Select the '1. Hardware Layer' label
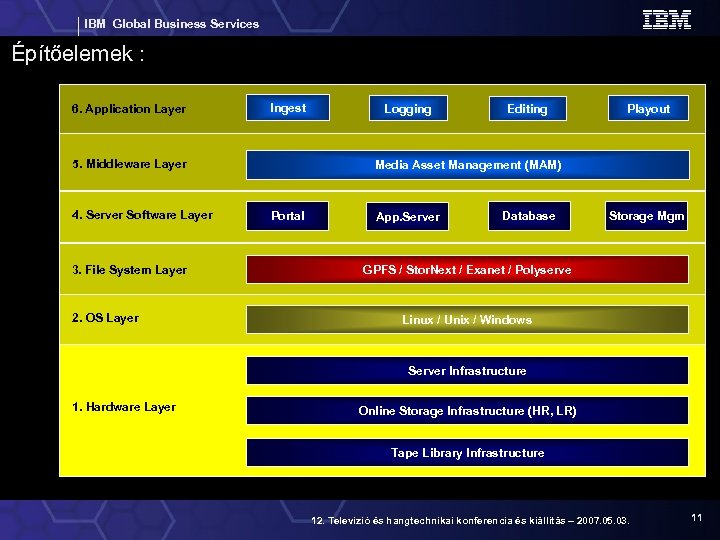Image resolution: width=720 pixels, height=540 pixels. pos(124,407)
